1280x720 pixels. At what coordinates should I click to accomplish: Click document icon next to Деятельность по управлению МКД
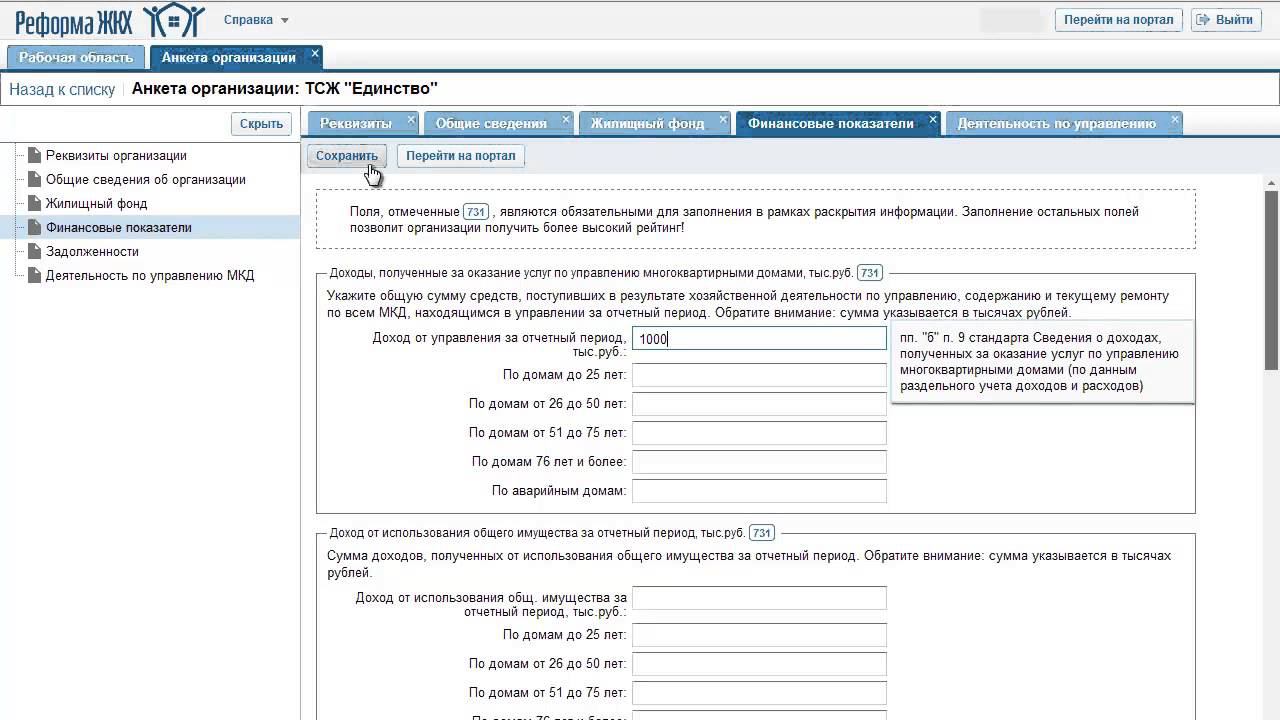pyautogui.click(x=35, y=275)
